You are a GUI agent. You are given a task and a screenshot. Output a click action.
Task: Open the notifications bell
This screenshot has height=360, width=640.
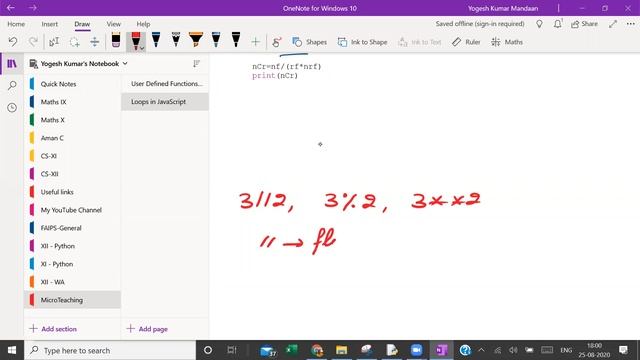558,24
